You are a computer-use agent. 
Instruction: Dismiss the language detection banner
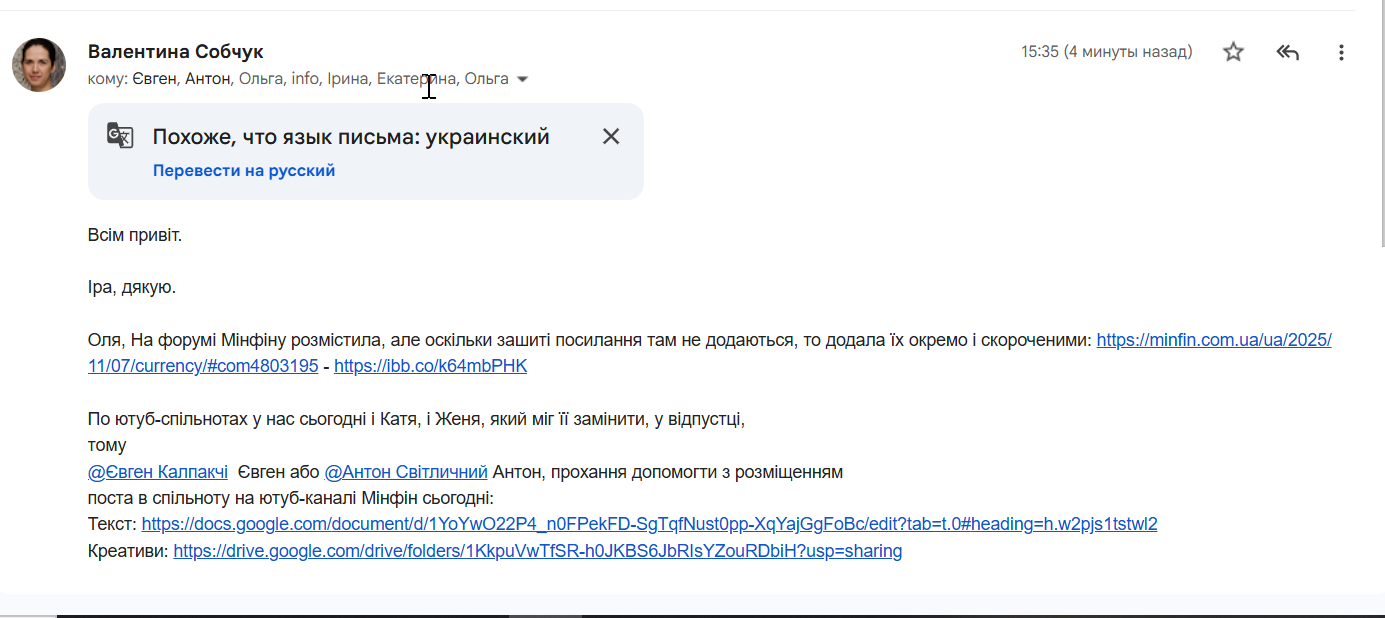pos(611,136)
